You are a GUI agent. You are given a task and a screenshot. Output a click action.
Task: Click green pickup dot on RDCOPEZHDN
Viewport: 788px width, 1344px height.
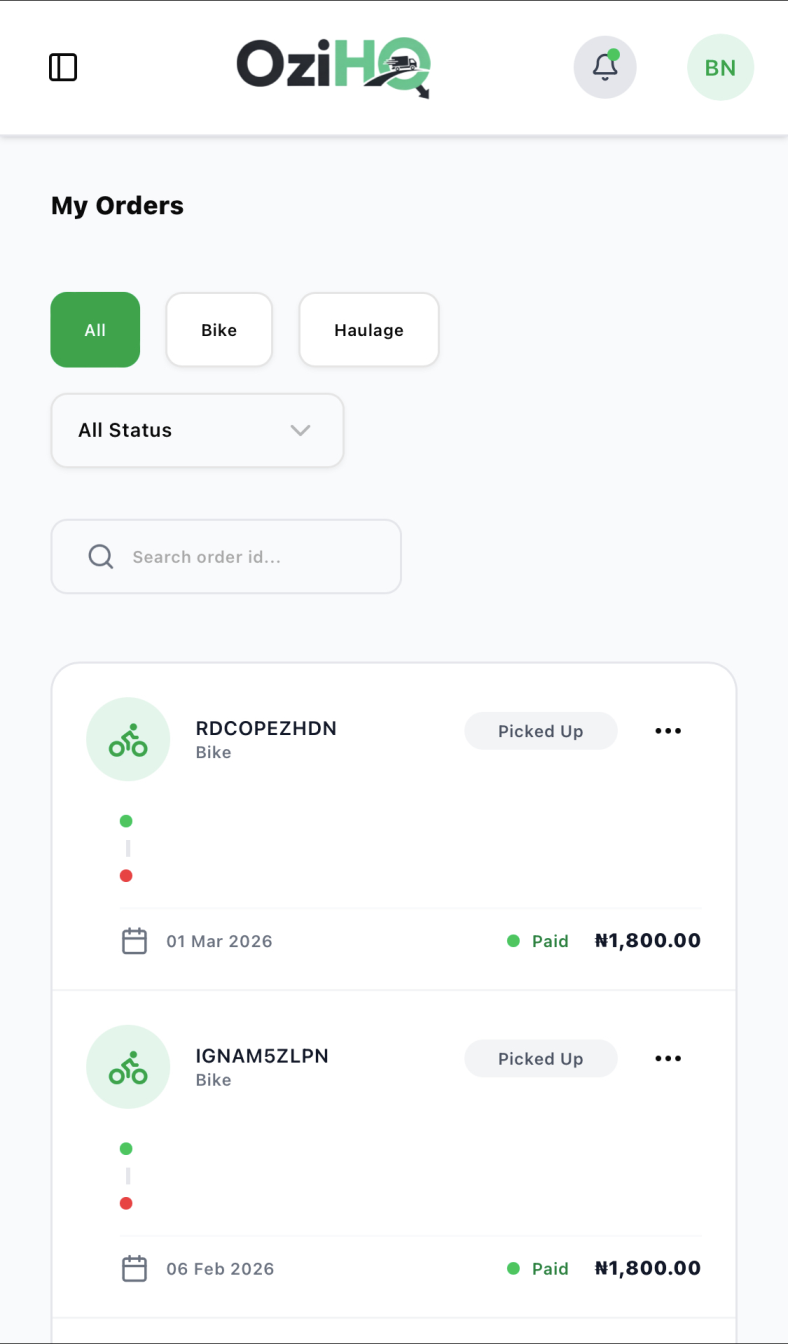126,821
